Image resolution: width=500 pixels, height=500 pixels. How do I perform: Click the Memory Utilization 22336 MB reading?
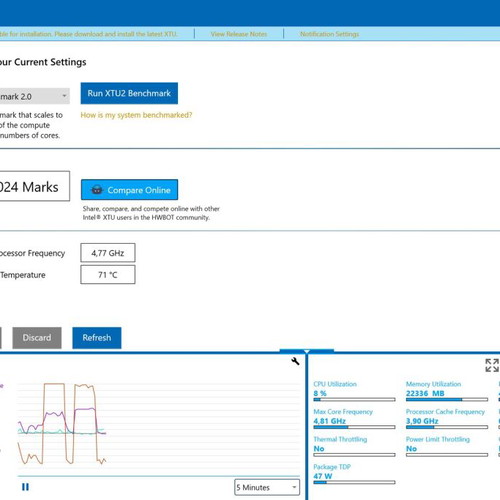tap(425, 393)
